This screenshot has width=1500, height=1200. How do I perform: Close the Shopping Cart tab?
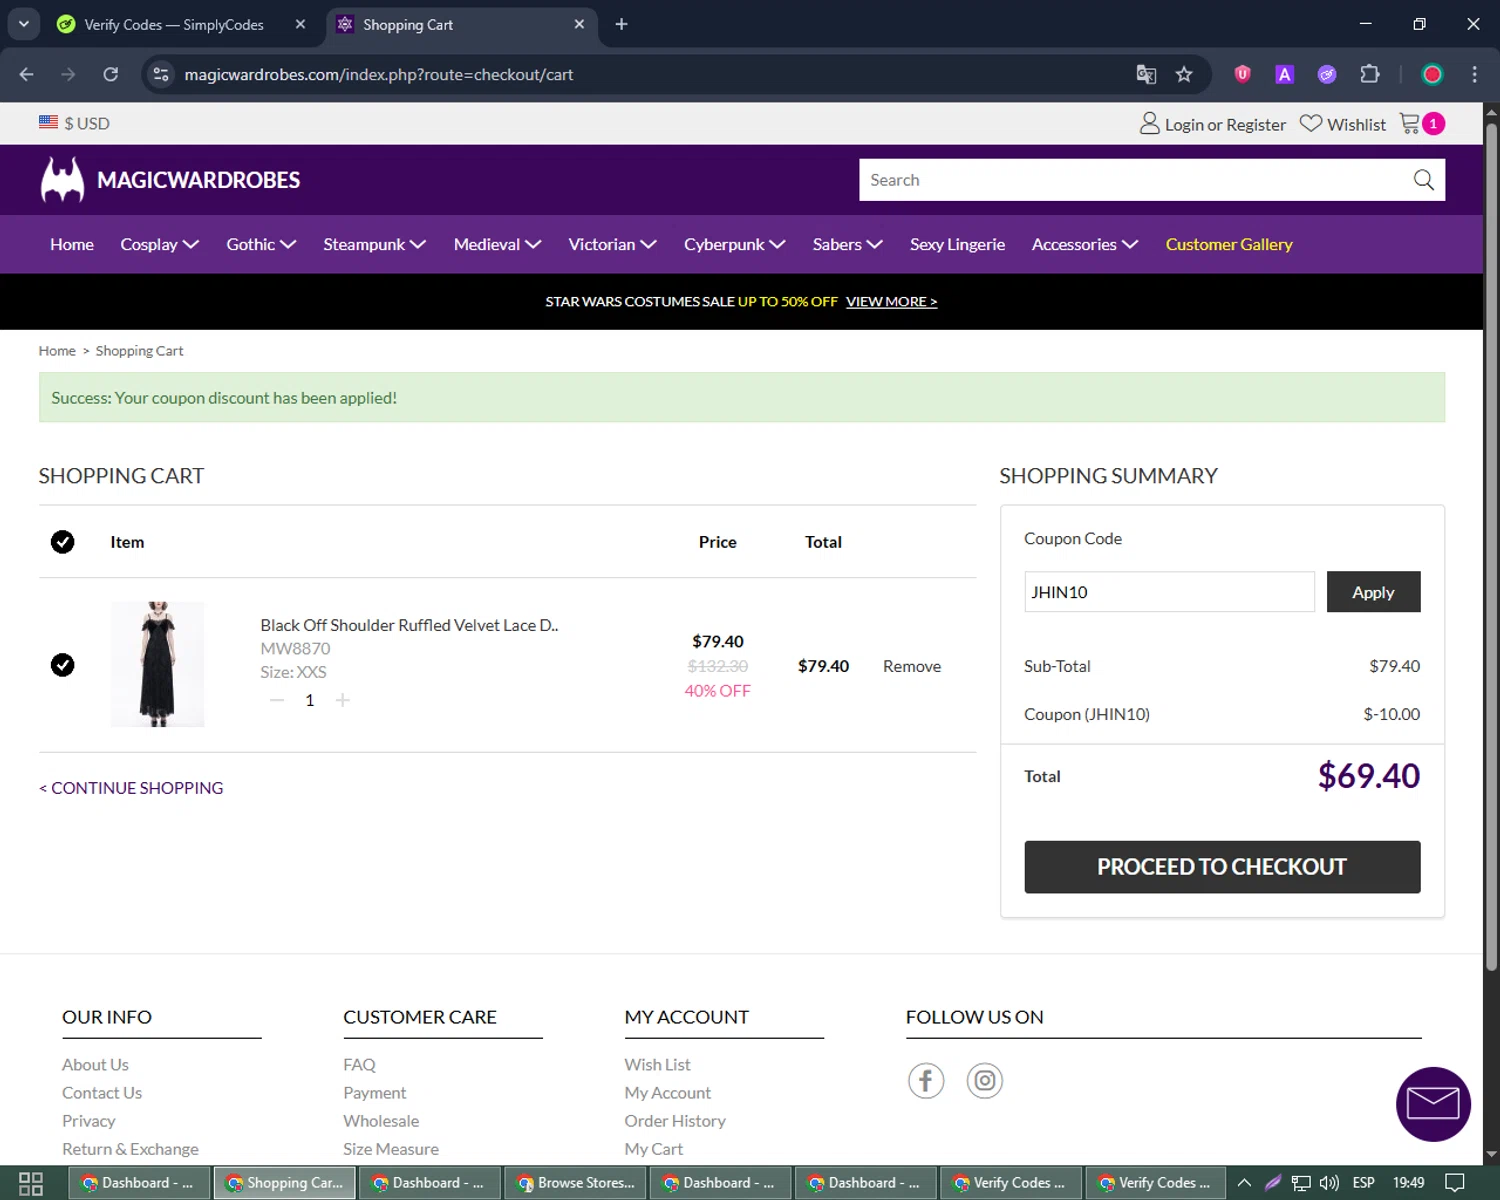pos(579,24)
